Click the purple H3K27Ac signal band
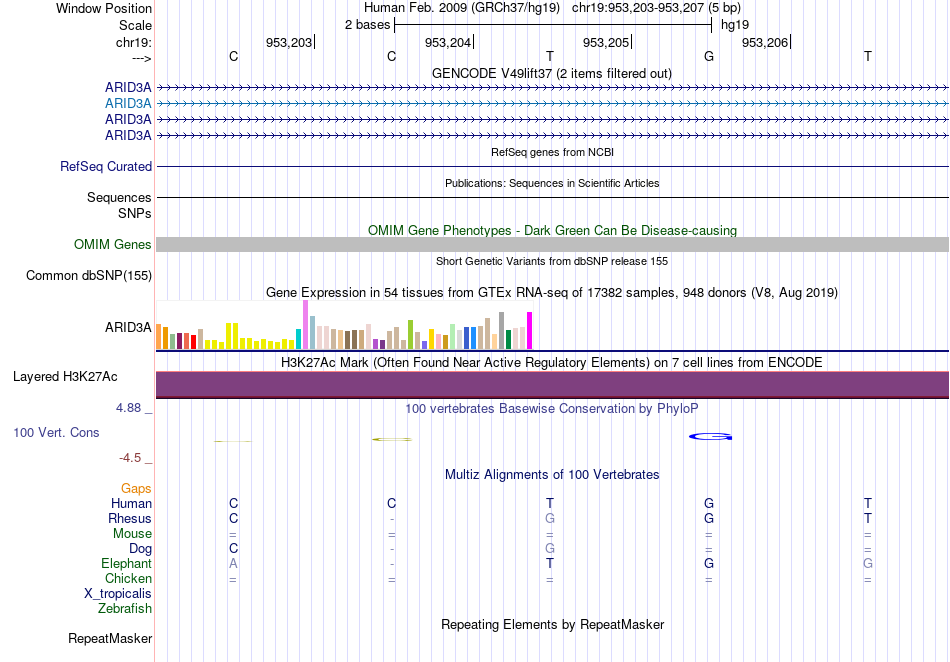 coord(552,385)
